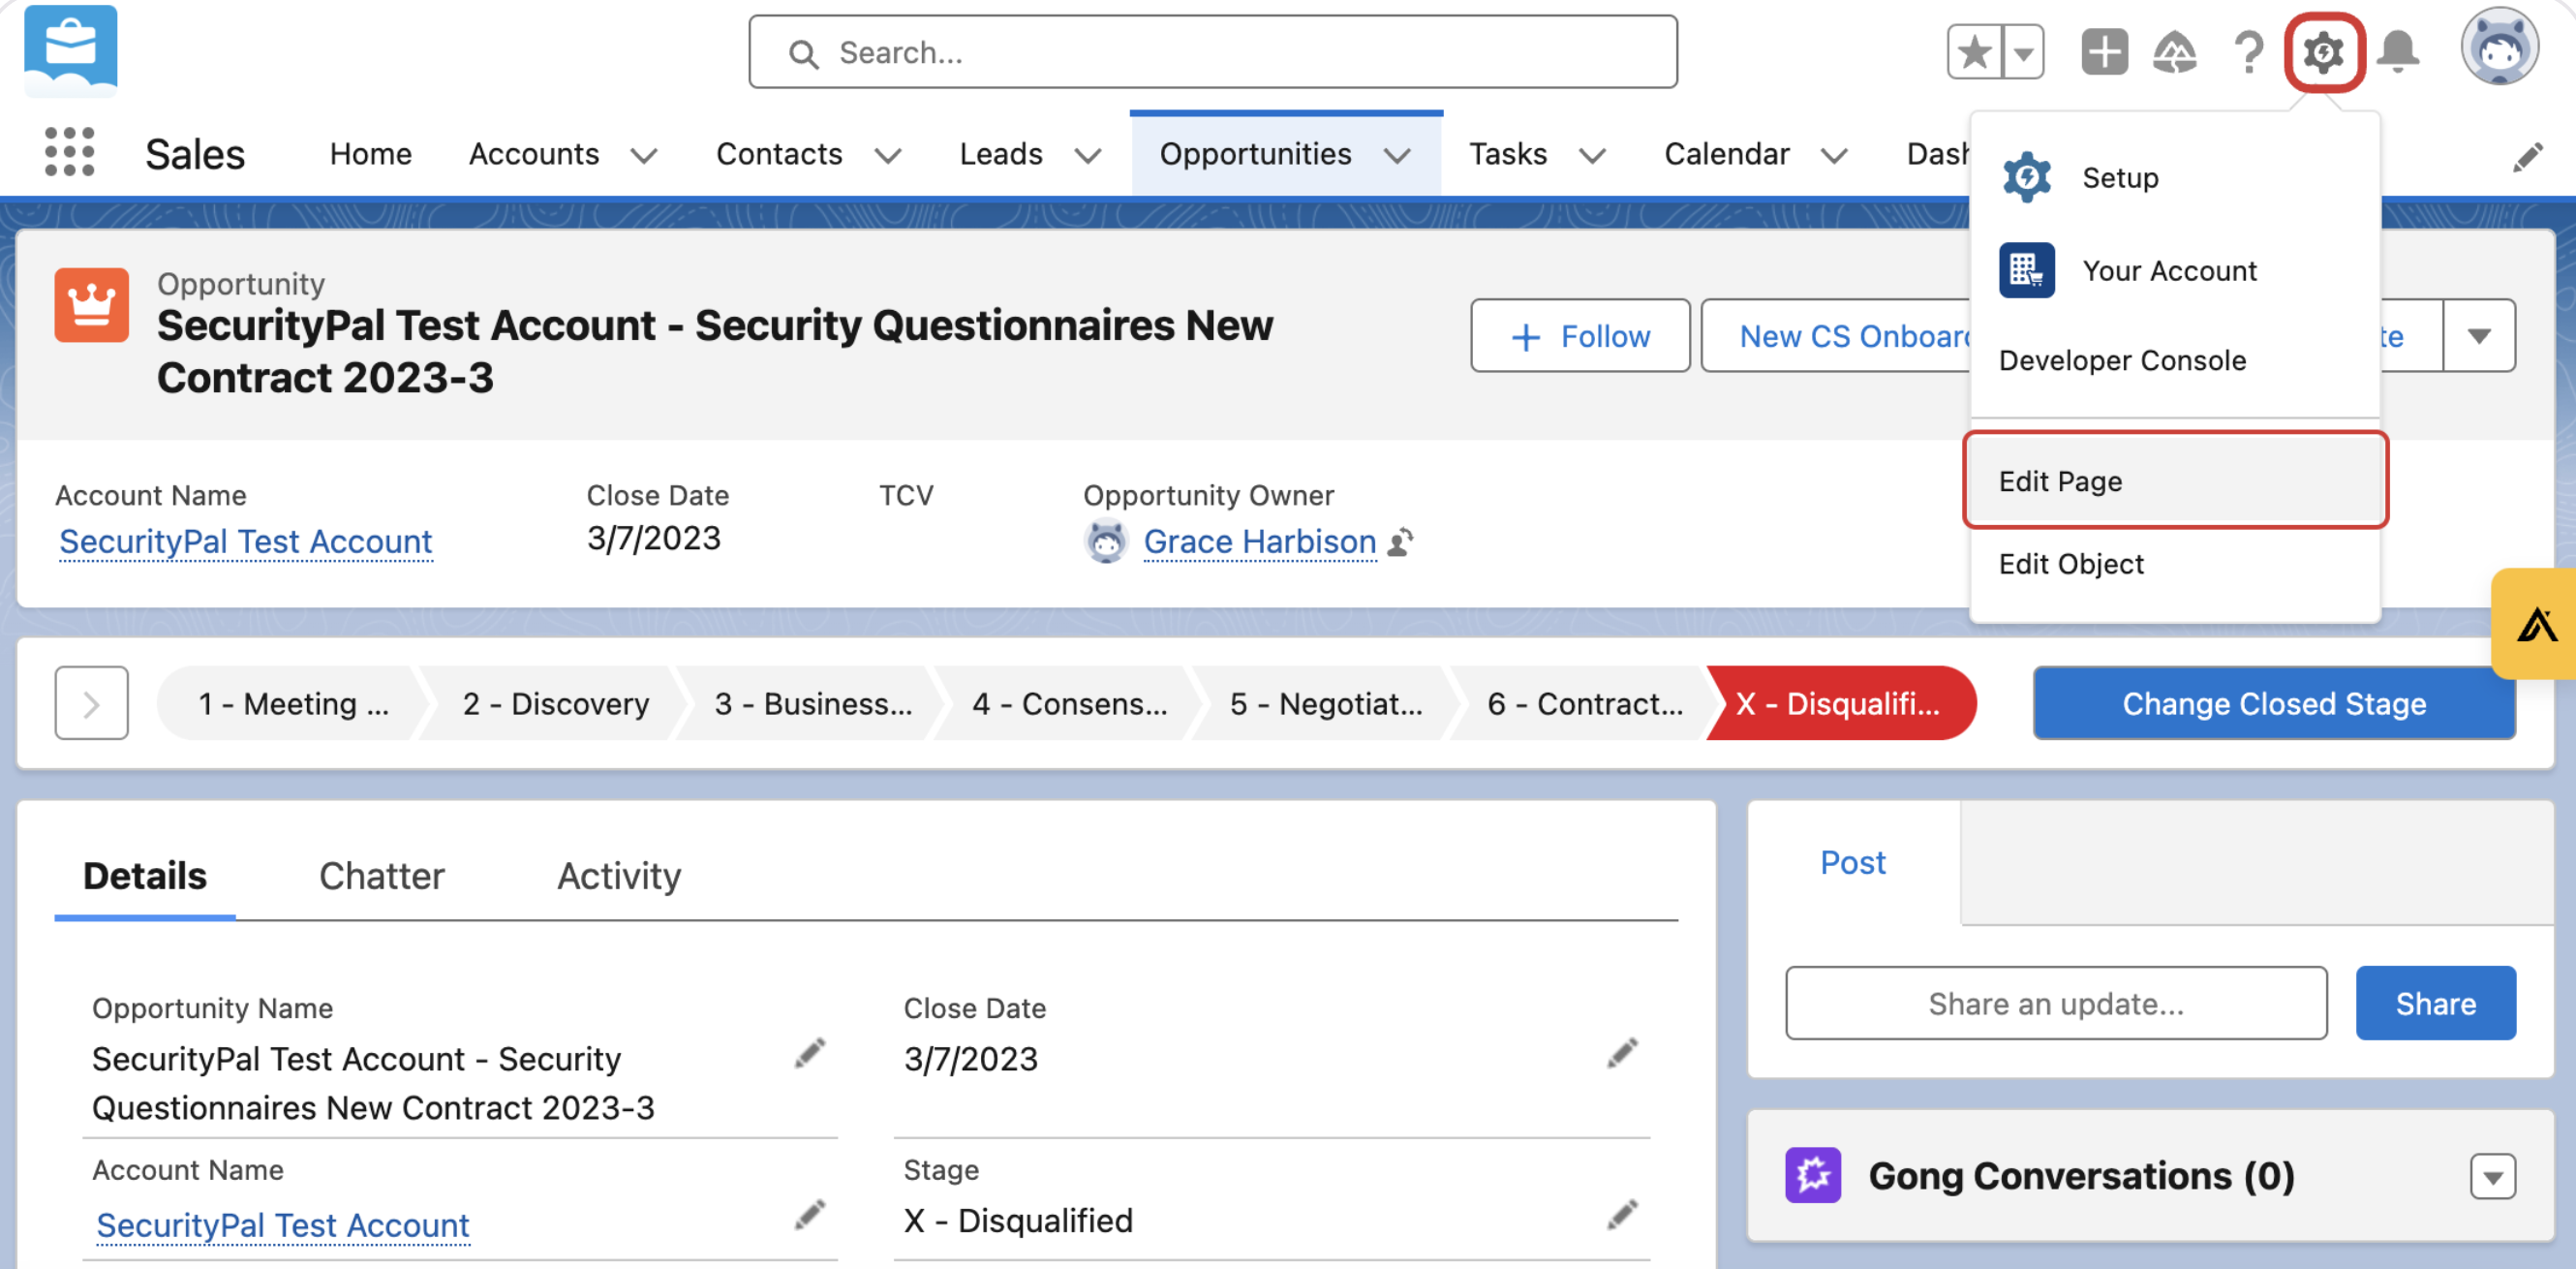Open more actions dropdown in record header
Screen dimensions: 2576x1269
tap(2479, 336)
